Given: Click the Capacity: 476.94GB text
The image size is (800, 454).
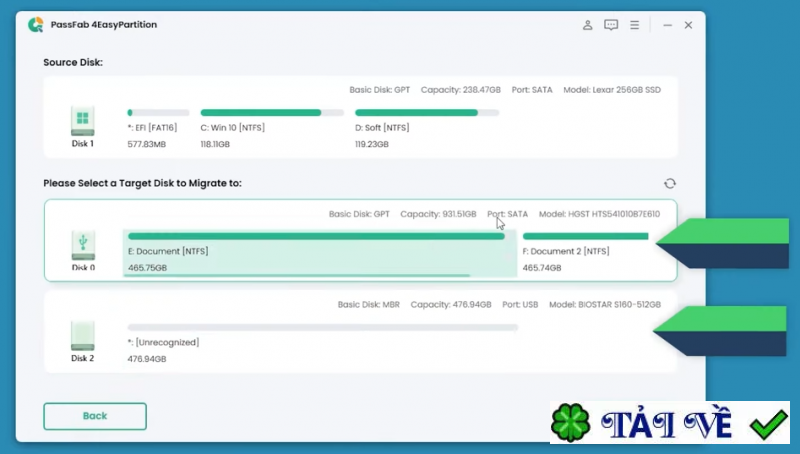Looking at the screenshot, I should 451,305.
